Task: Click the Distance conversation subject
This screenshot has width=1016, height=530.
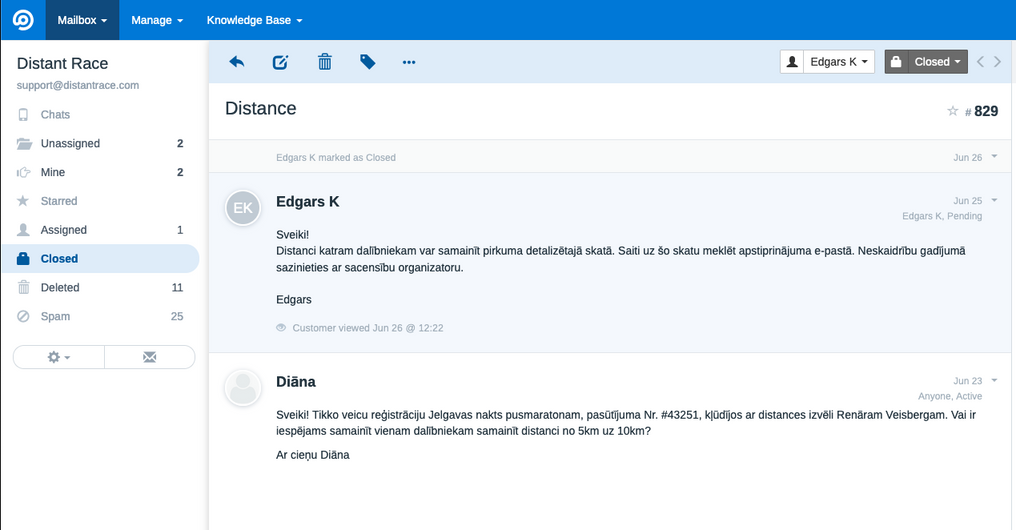Action: [260, 108]
